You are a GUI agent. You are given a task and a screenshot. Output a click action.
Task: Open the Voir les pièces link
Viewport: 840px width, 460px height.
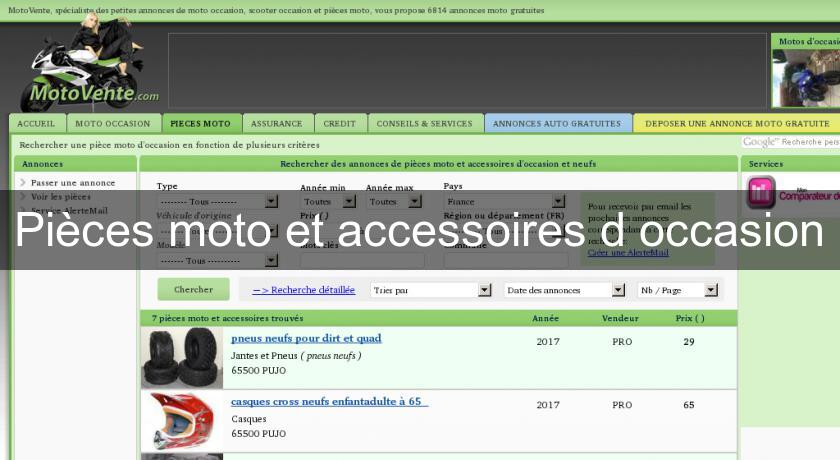pyautogui.click(x=61, y=197)
